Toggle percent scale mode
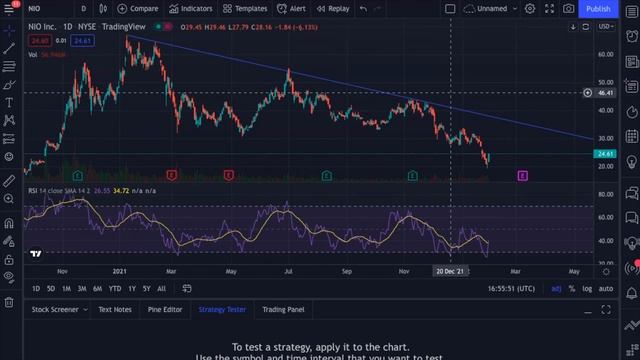Screen dimensions: 640x360 point(572,289)
